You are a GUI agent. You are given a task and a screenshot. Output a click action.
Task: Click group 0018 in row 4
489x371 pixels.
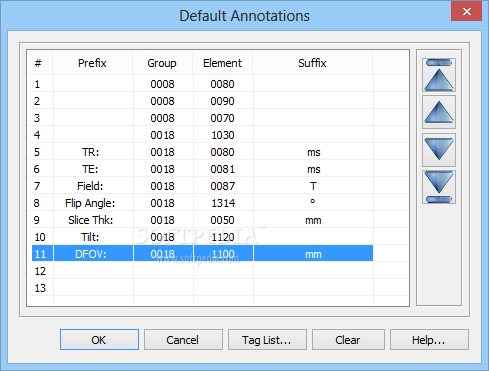pyautogui.click(x=162, y=135)
